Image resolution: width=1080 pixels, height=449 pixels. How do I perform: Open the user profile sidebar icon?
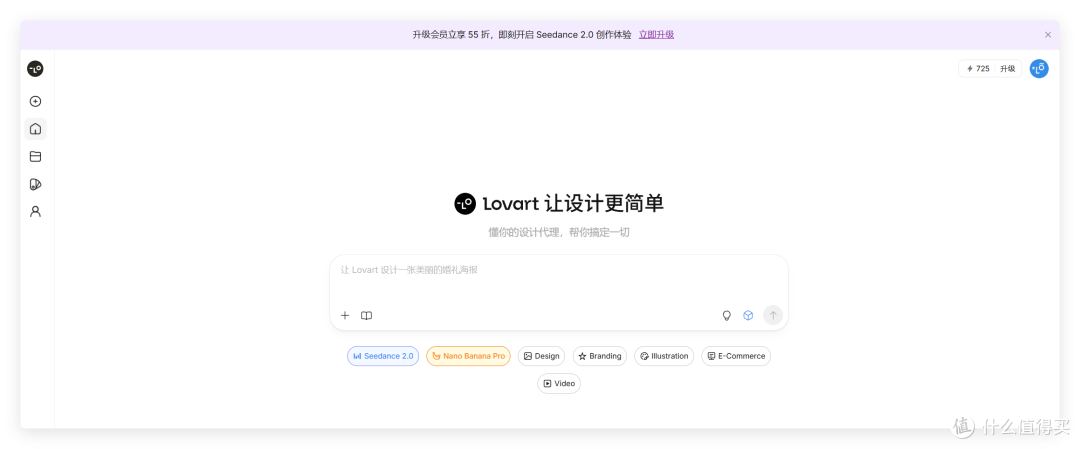35,211
